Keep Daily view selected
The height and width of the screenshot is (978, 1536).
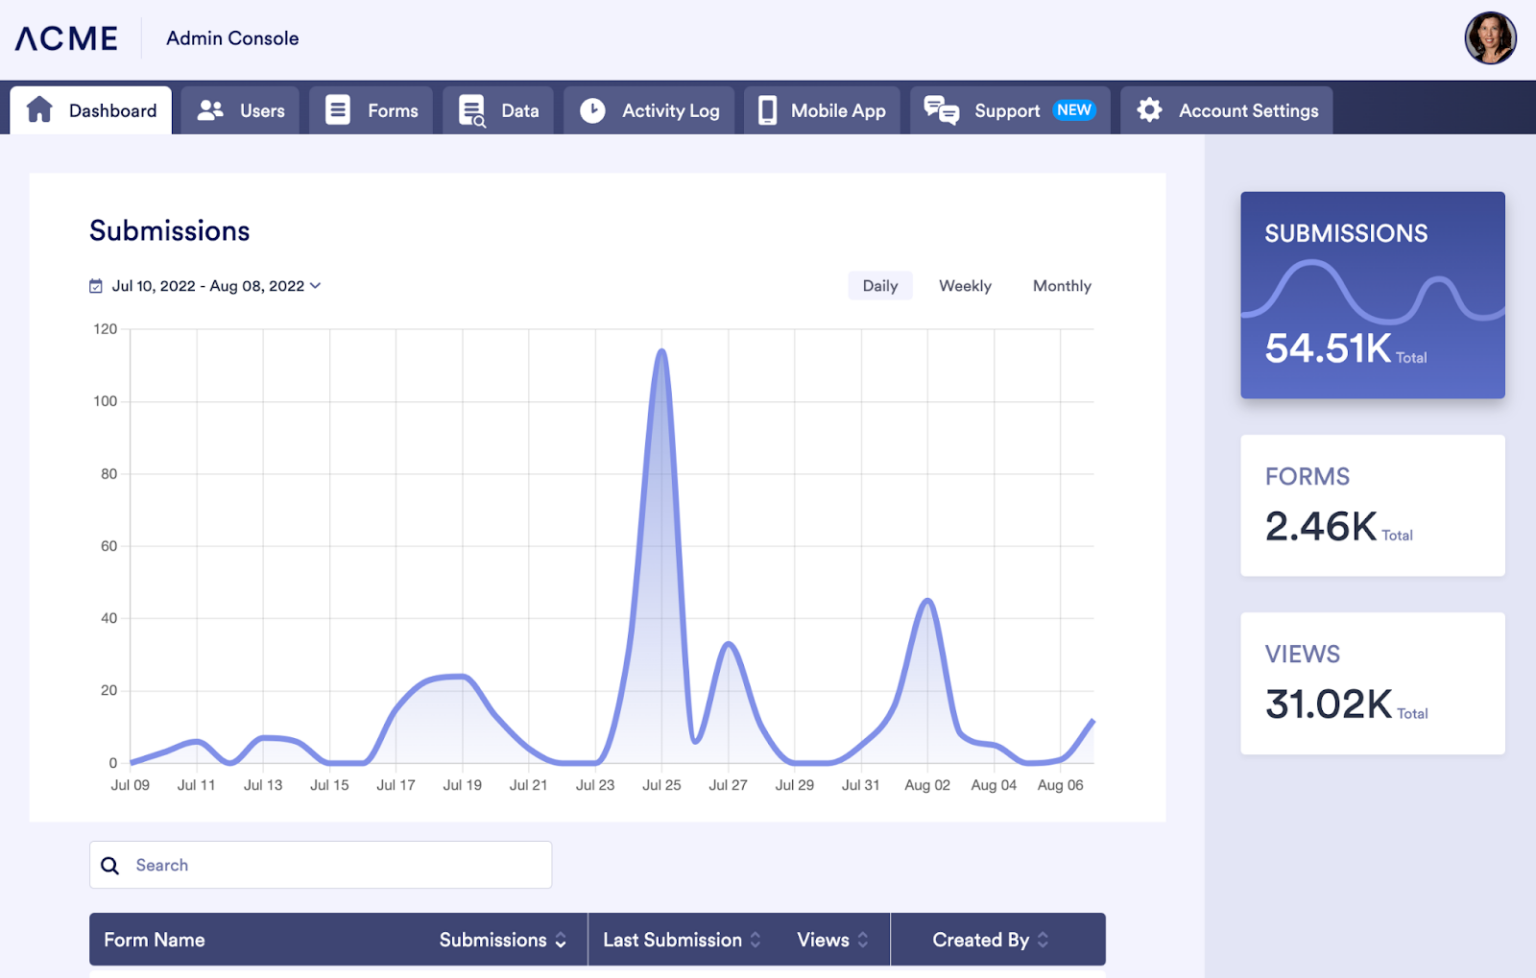(x=879, y=285)
